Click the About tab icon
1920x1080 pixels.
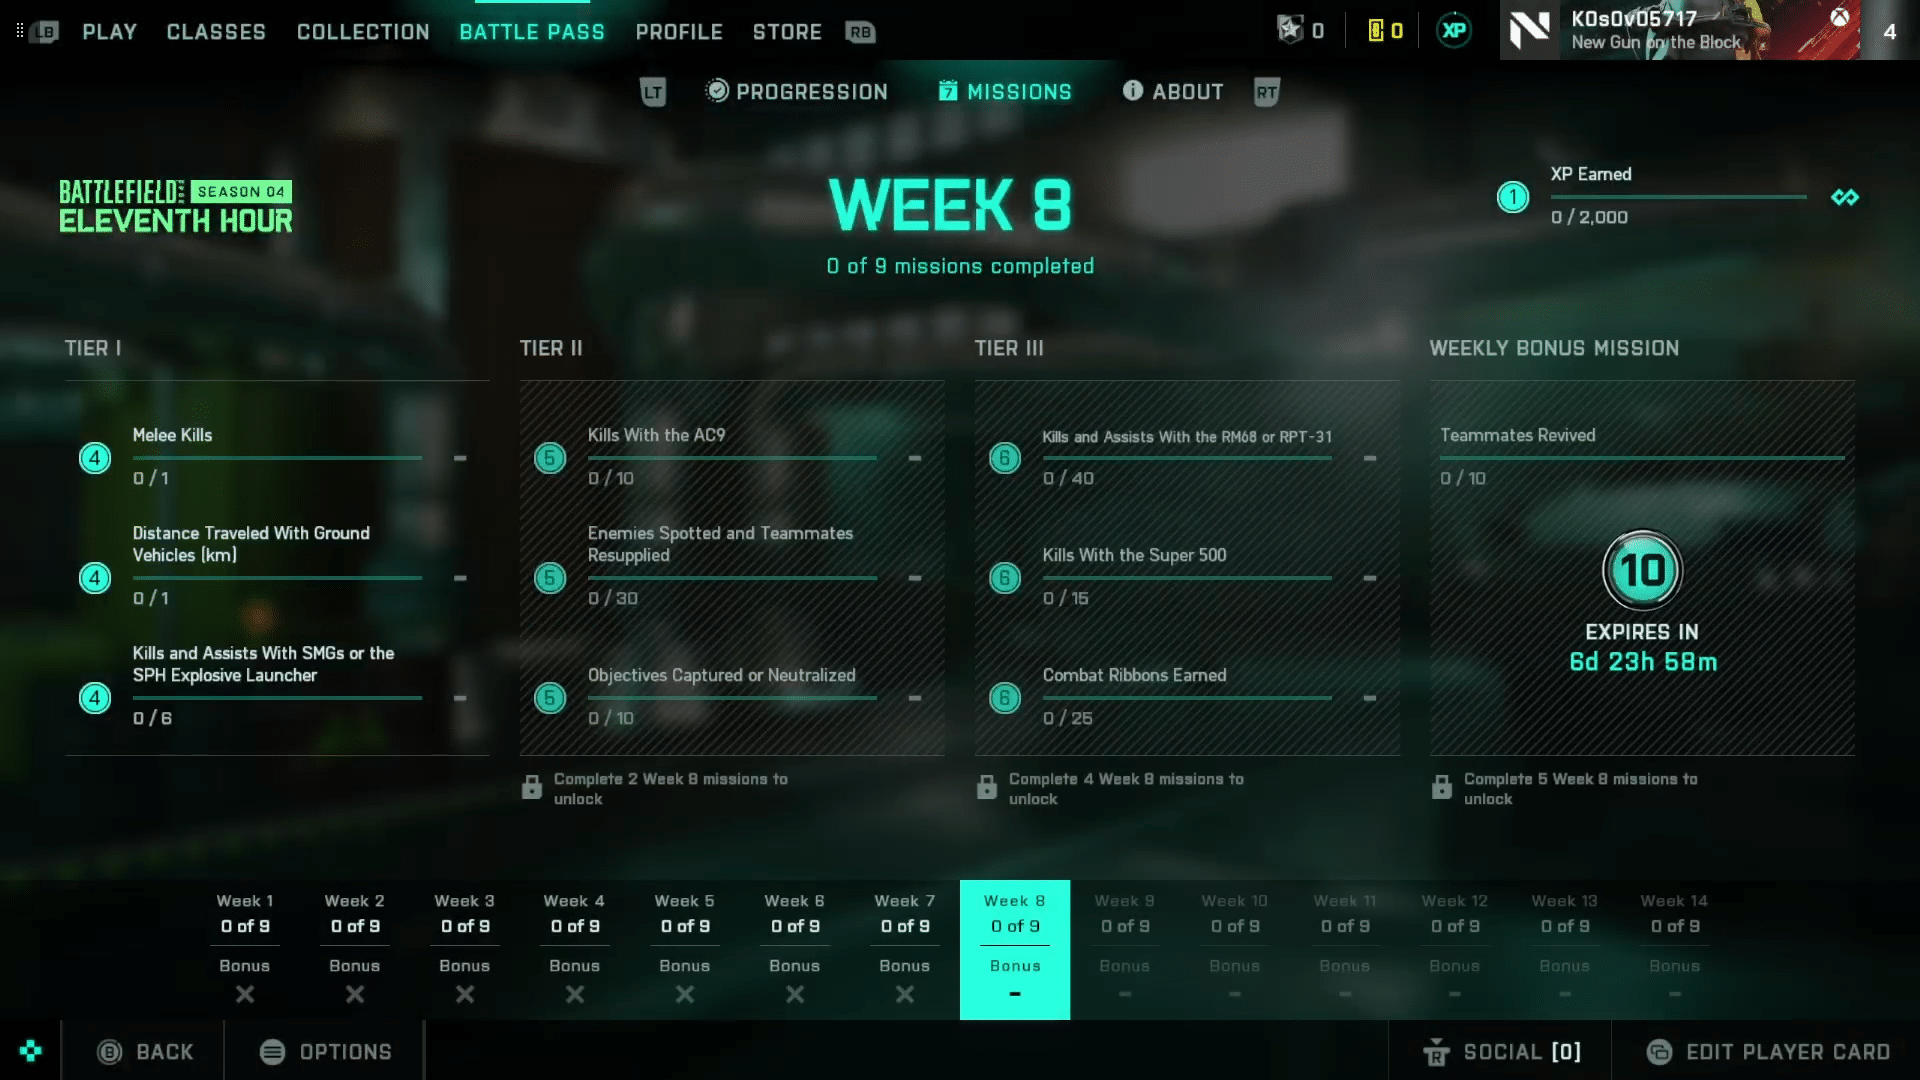(1130, 91)
